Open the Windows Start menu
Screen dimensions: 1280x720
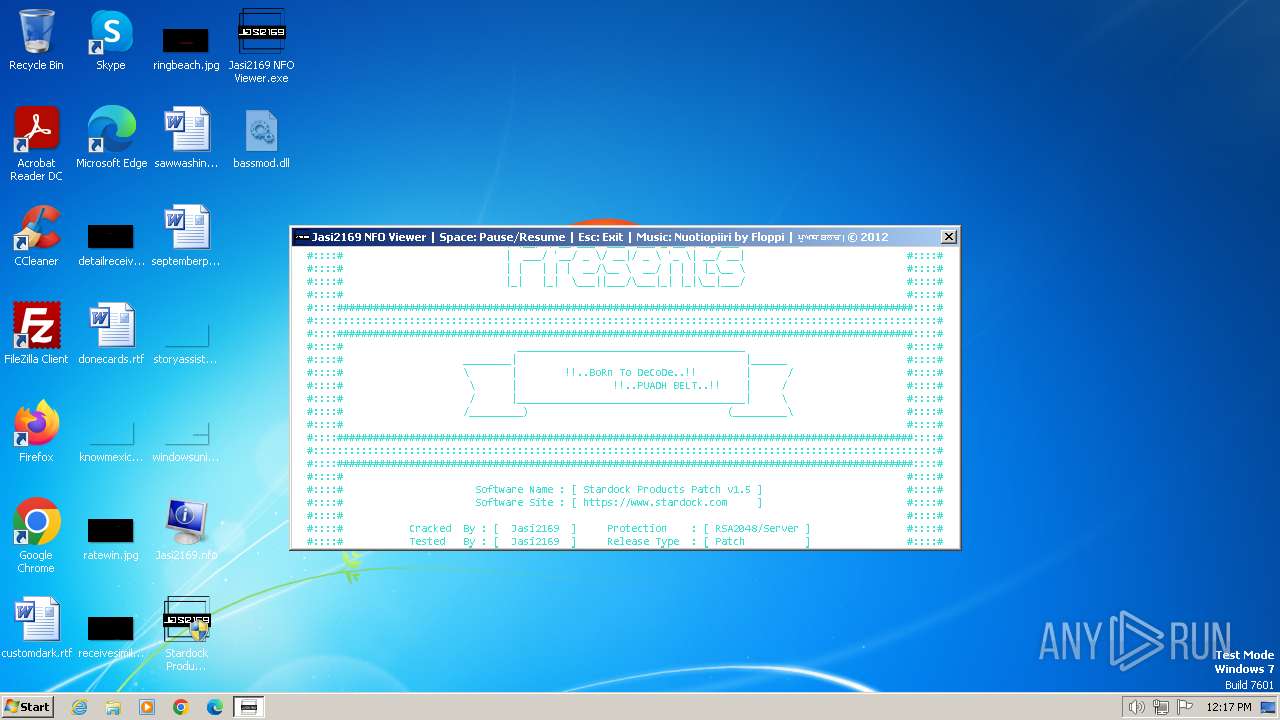coord(28,707)
